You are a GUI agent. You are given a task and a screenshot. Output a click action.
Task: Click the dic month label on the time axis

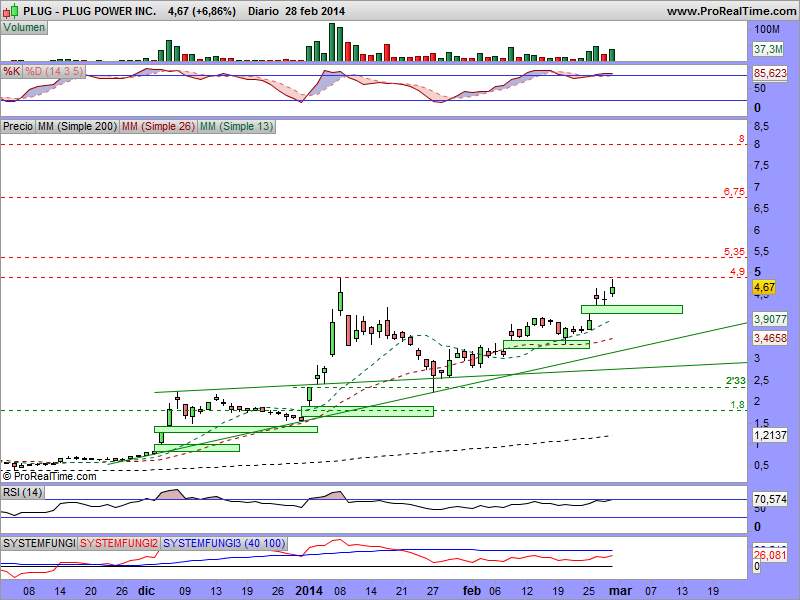[146, 591]
